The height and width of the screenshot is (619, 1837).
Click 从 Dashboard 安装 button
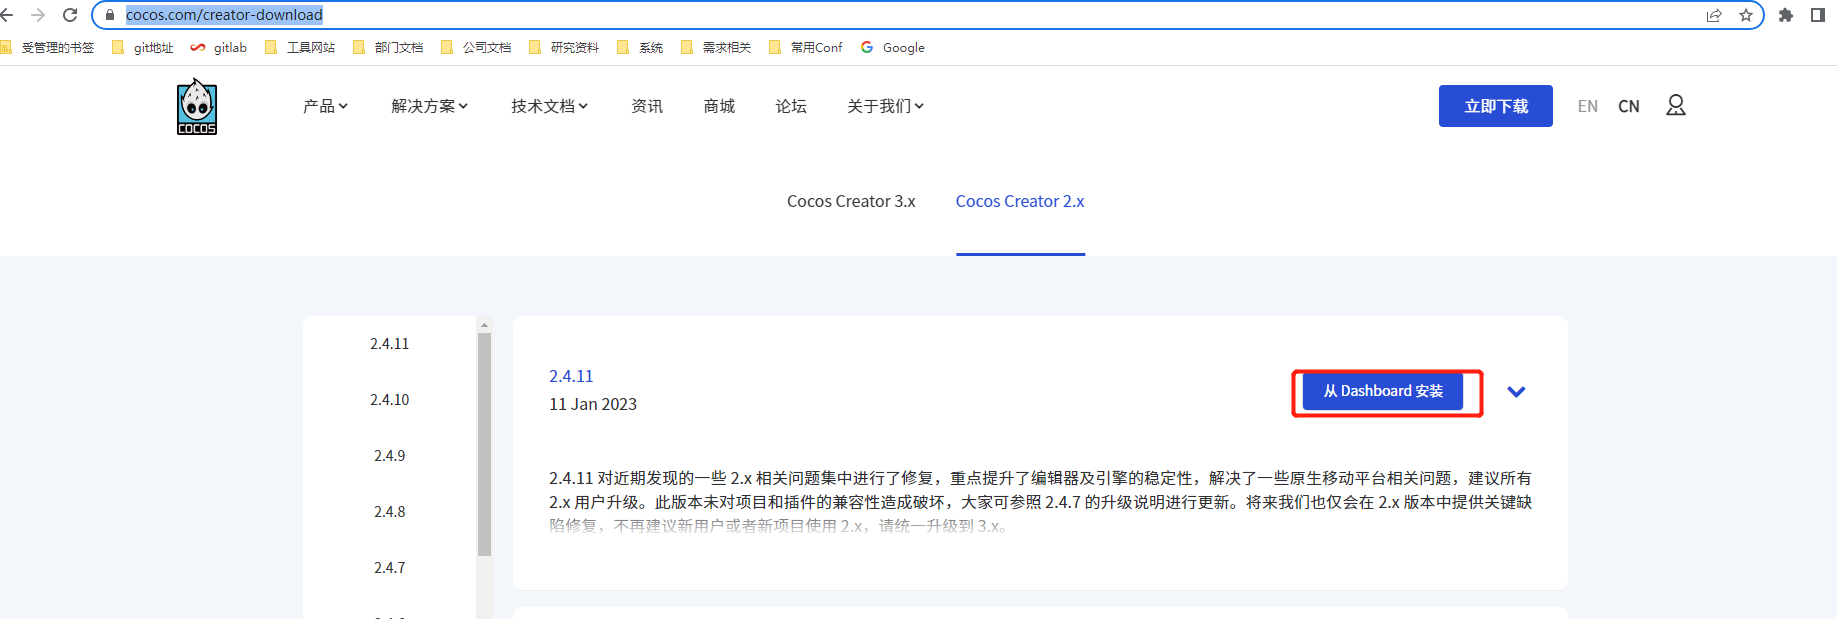pyautogui.click(x=1383, y=391)
